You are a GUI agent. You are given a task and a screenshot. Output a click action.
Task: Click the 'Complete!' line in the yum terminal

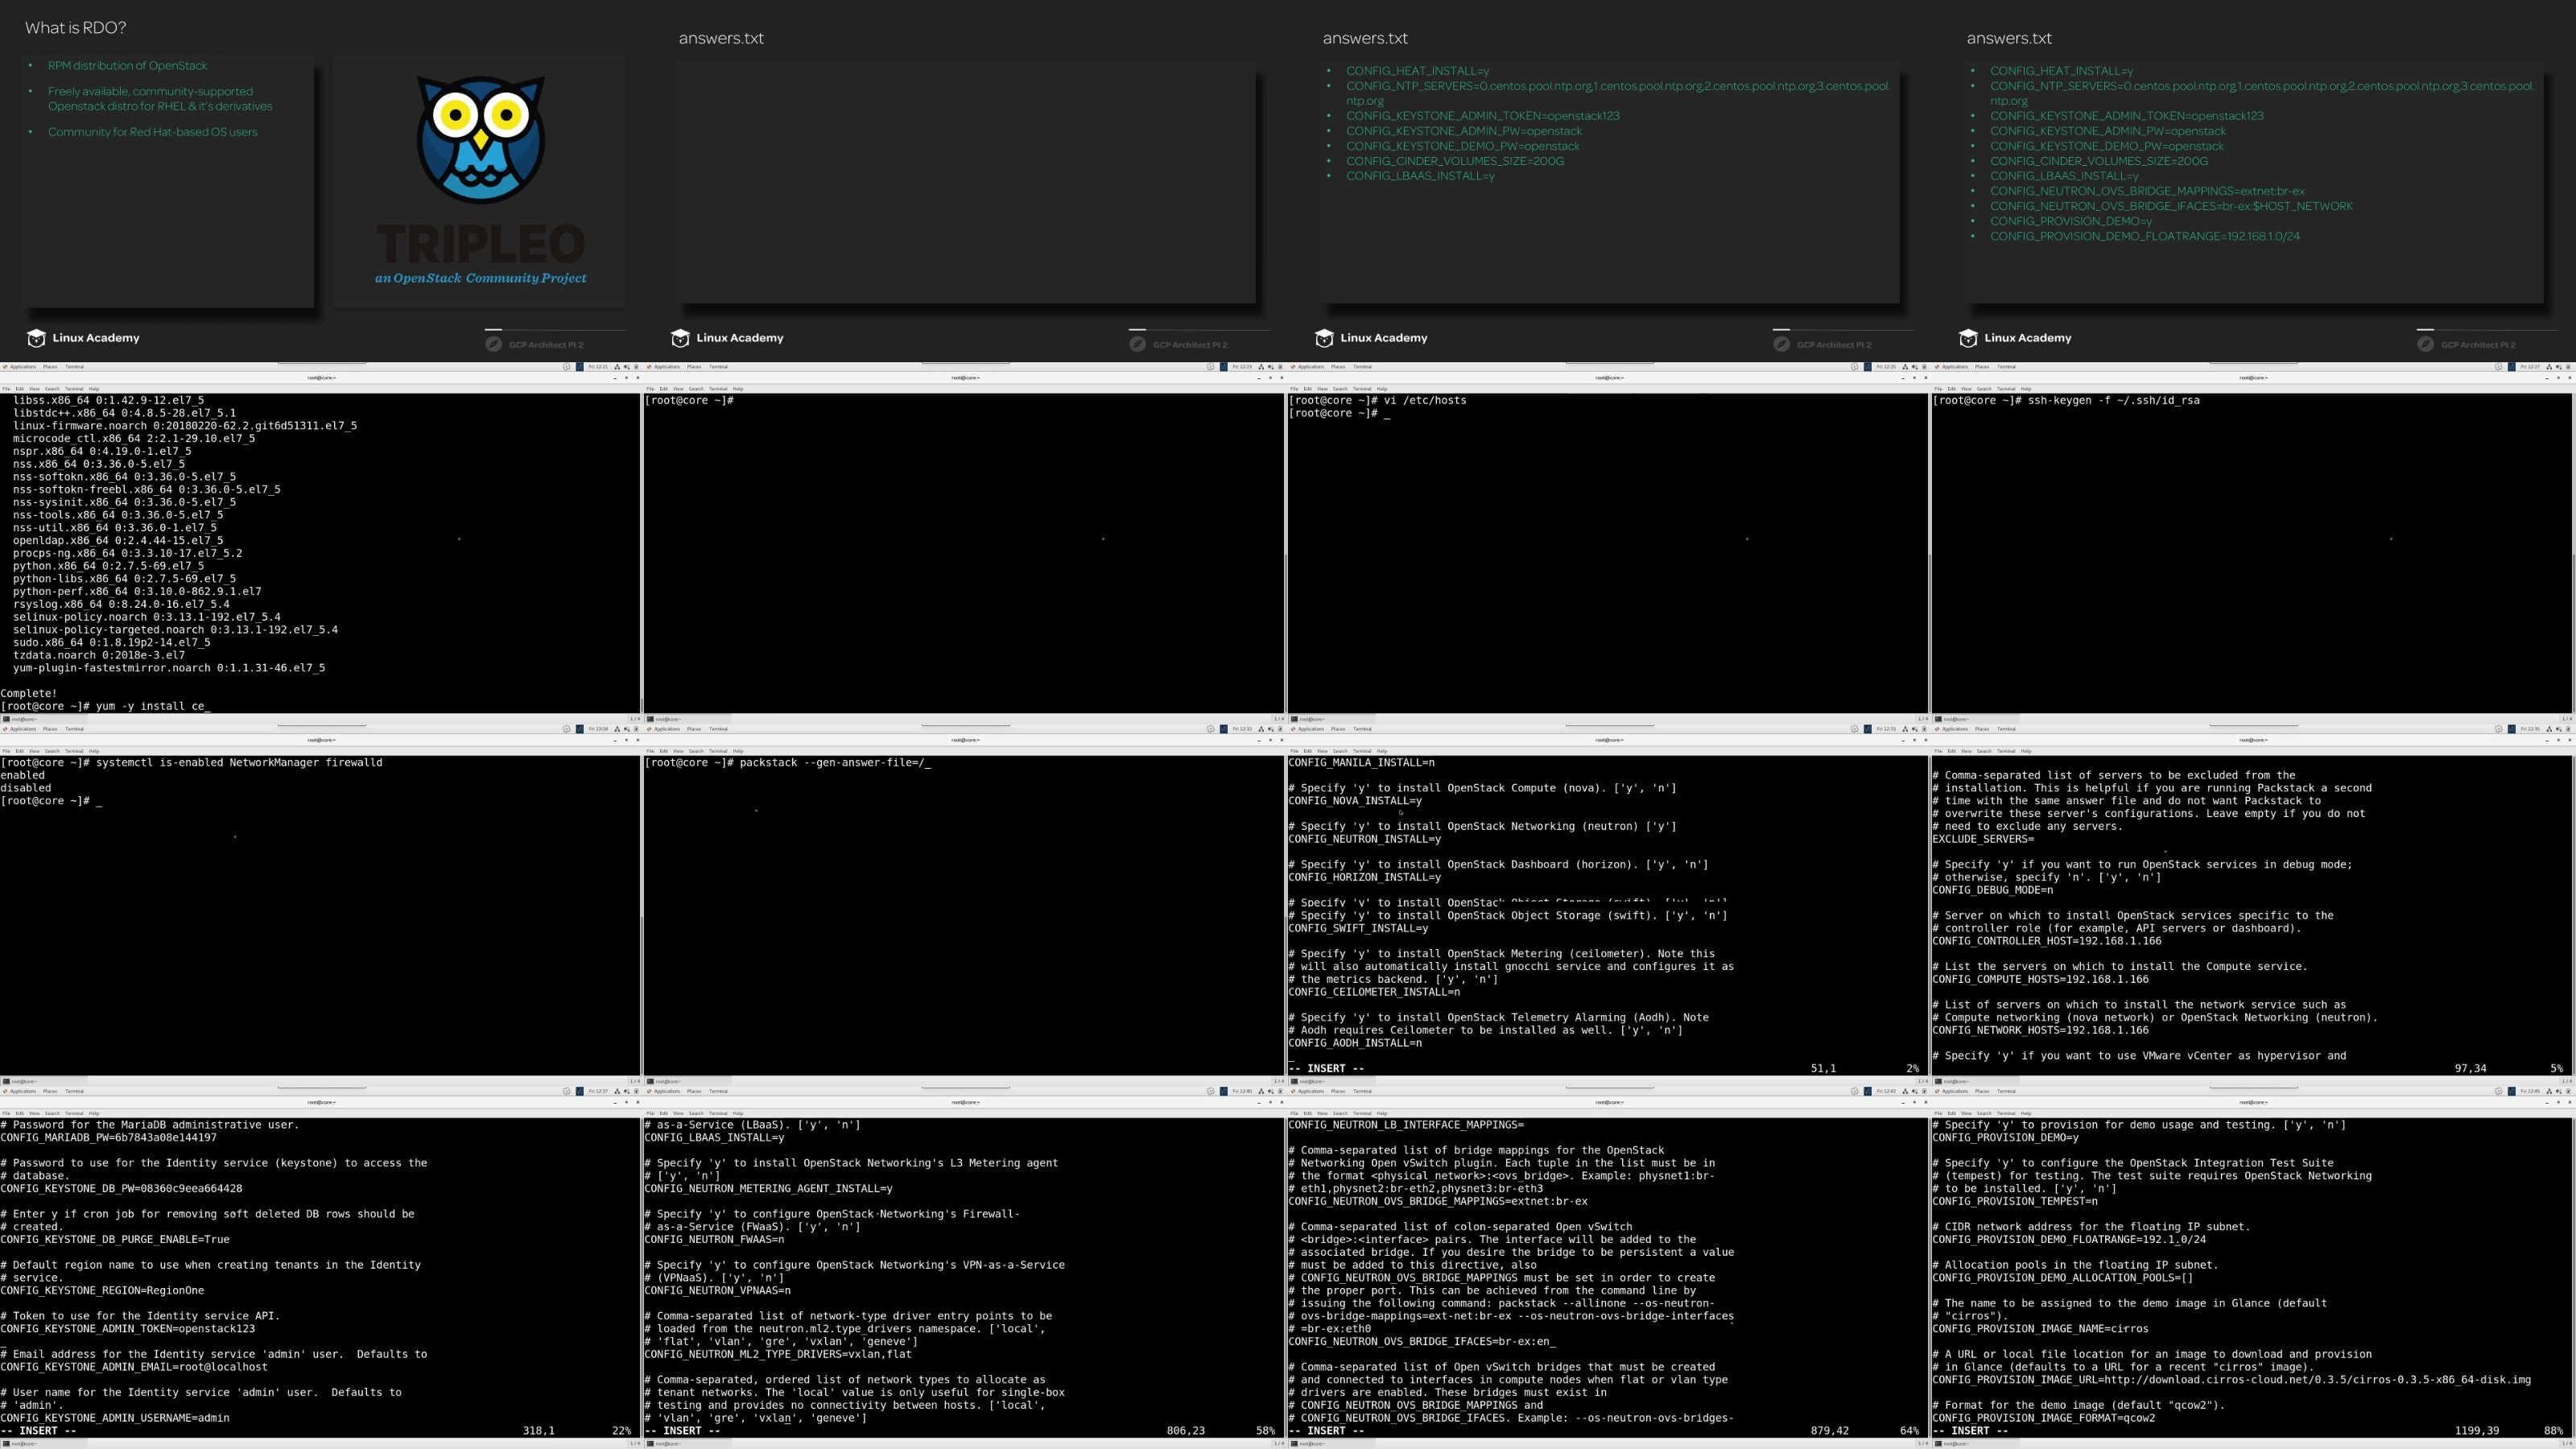pos(29,693)
